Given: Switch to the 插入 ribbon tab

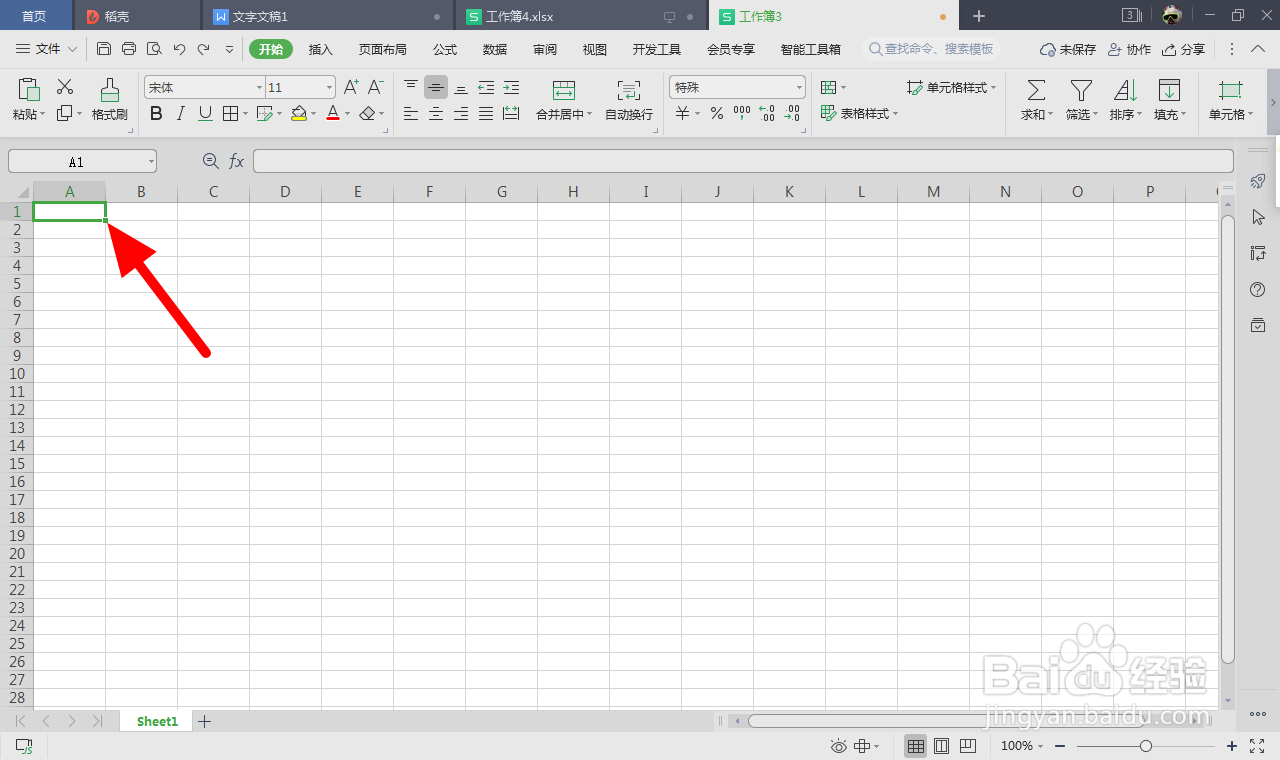Looking at the screenshot, I should pos(320,48).
